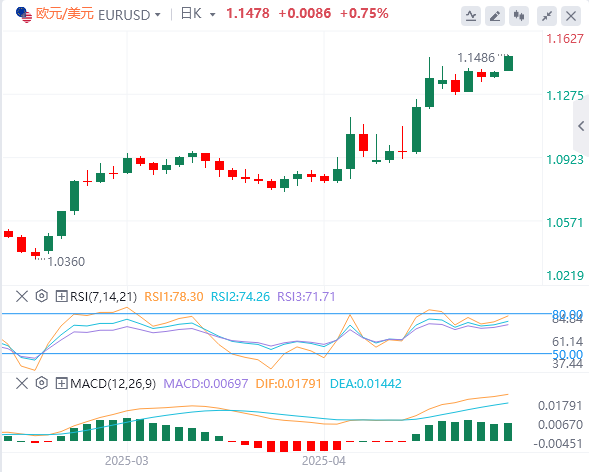Screen dimensions: 589x472
Task: Click the 2025-04 date axis label
Action: 324,461
